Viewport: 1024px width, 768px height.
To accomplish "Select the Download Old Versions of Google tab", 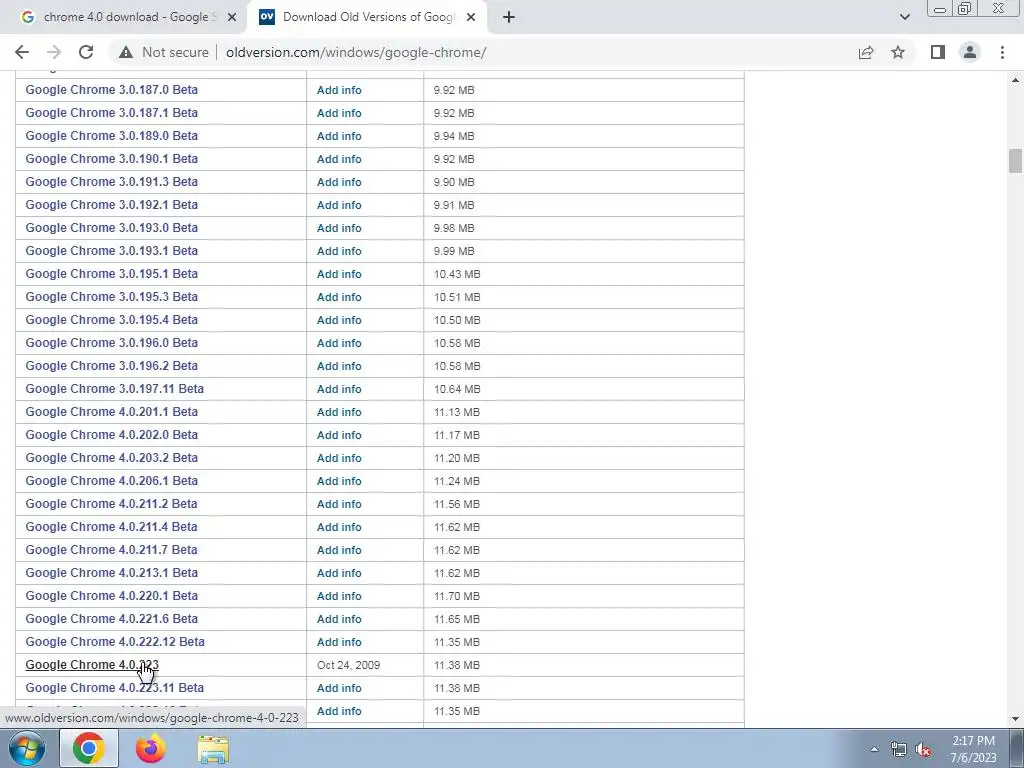I will (x=367, y=17).
